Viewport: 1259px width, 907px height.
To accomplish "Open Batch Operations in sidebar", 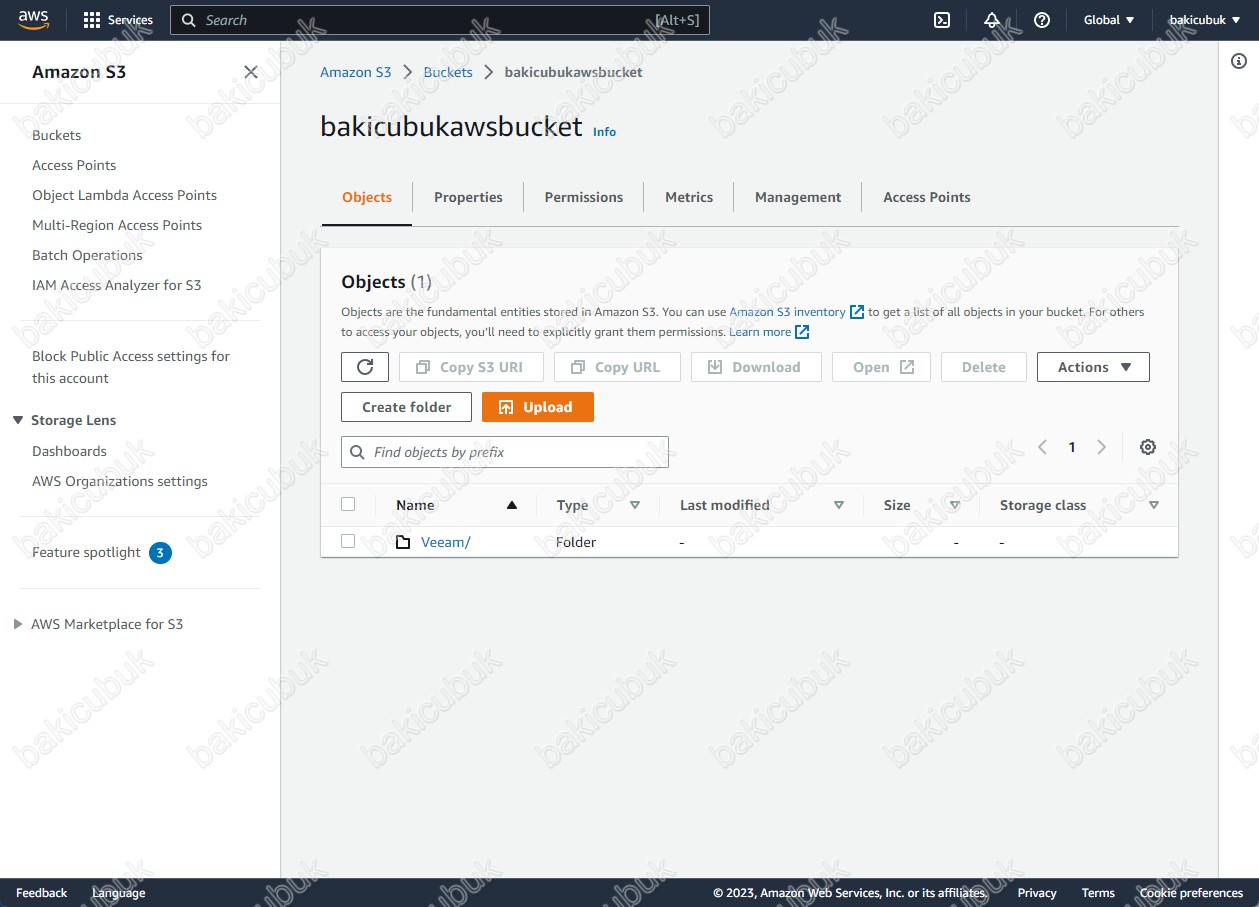I will (87, 255).
